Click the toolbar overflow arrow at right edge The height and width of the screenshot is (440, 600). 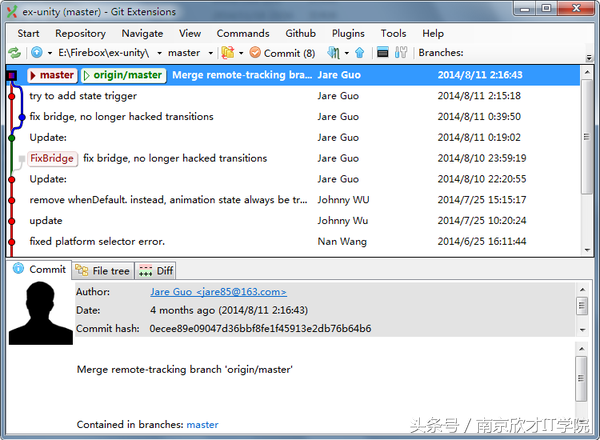(589, 58)
